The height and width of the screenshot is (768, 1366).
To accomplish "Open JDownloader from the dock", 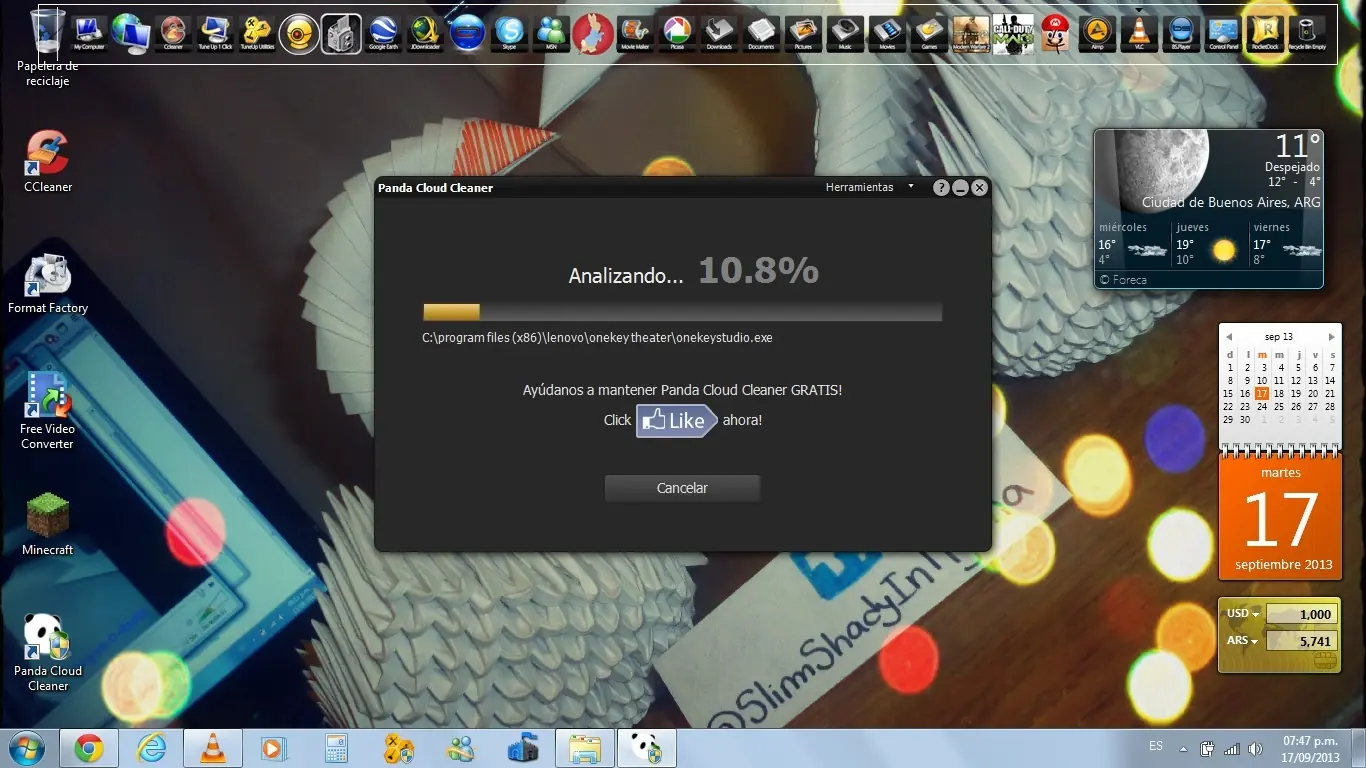I will (425, 33).
